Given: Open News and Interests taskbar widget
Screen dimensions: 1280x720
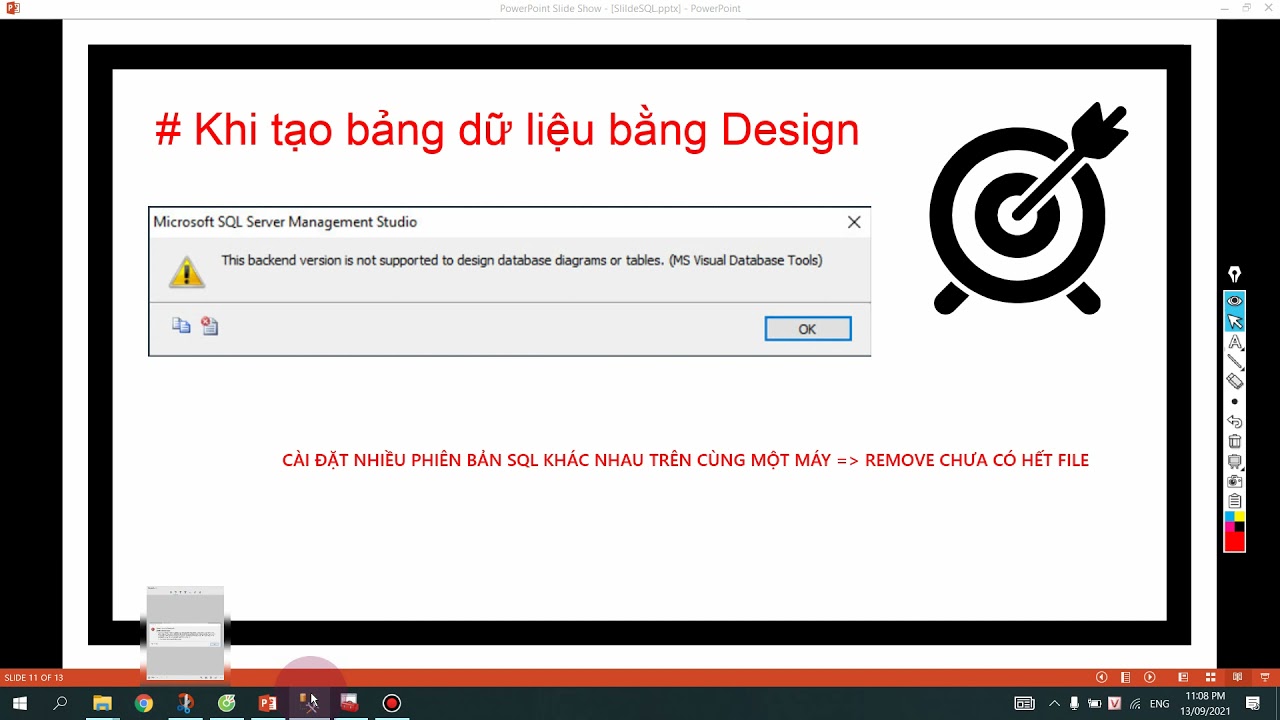Looking at the screenshot, I should (x=1024, y=703).
